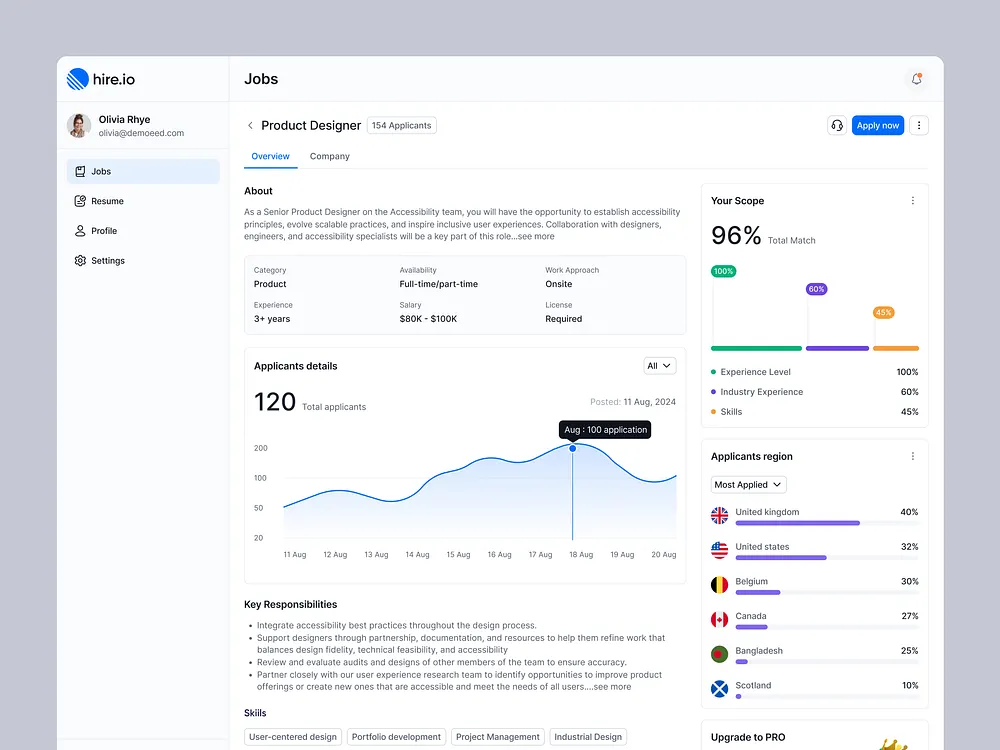Open the notification bell at the top right
Screen dimensions: 1000x750
[916, 78]
